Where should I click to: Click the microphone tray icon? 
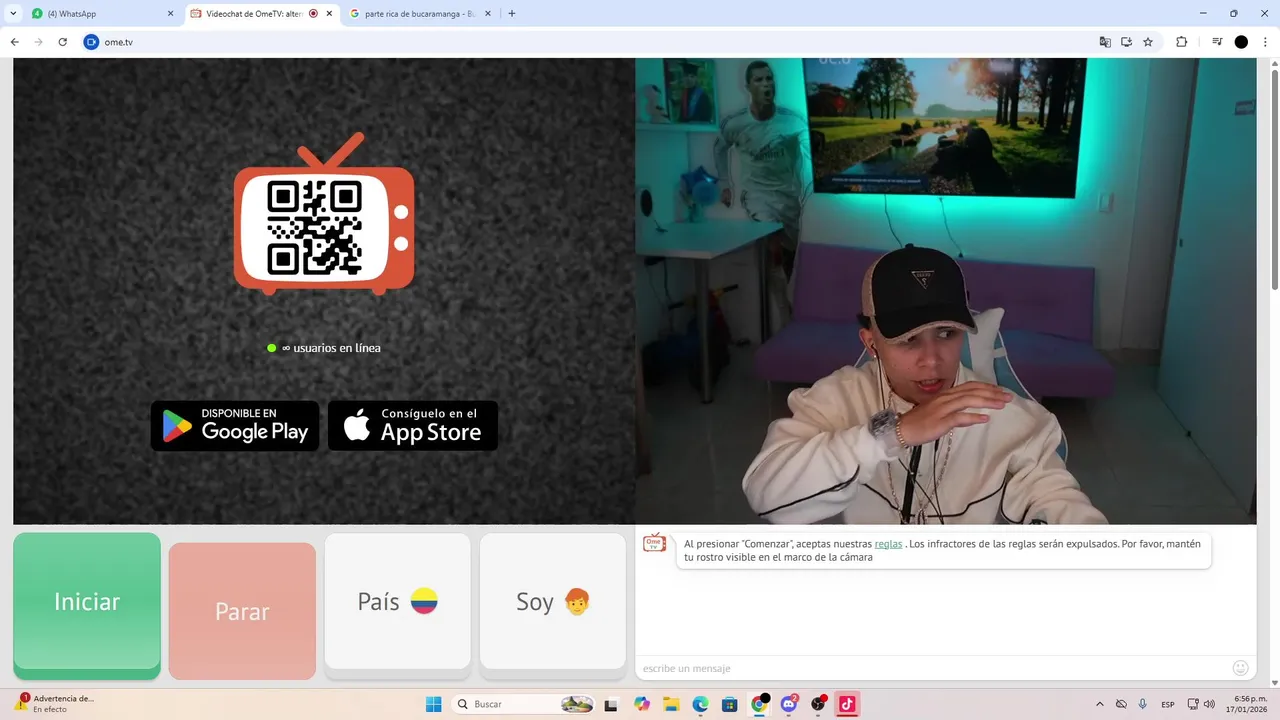[1143, 704]
